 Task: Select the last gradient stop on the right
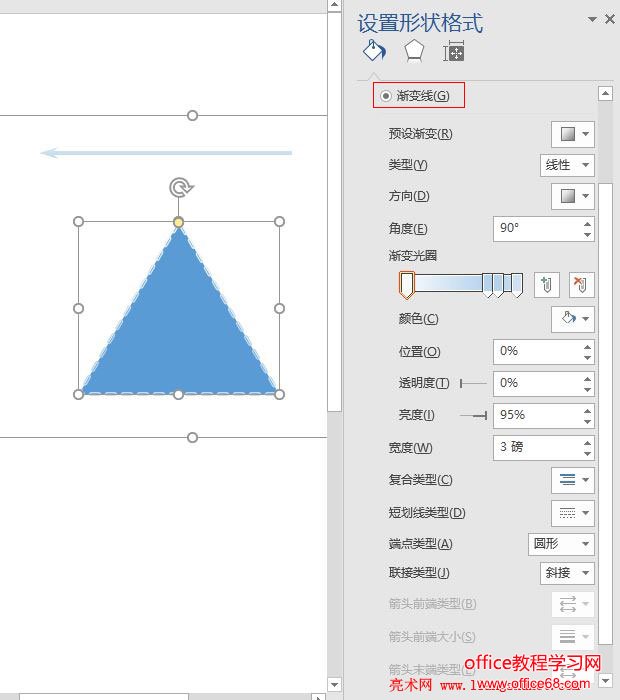point(517,285)
